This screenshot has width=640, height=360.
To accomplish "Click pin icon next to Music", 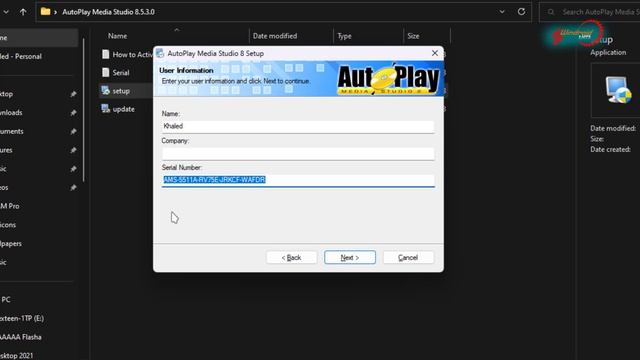I will [73, 169].
